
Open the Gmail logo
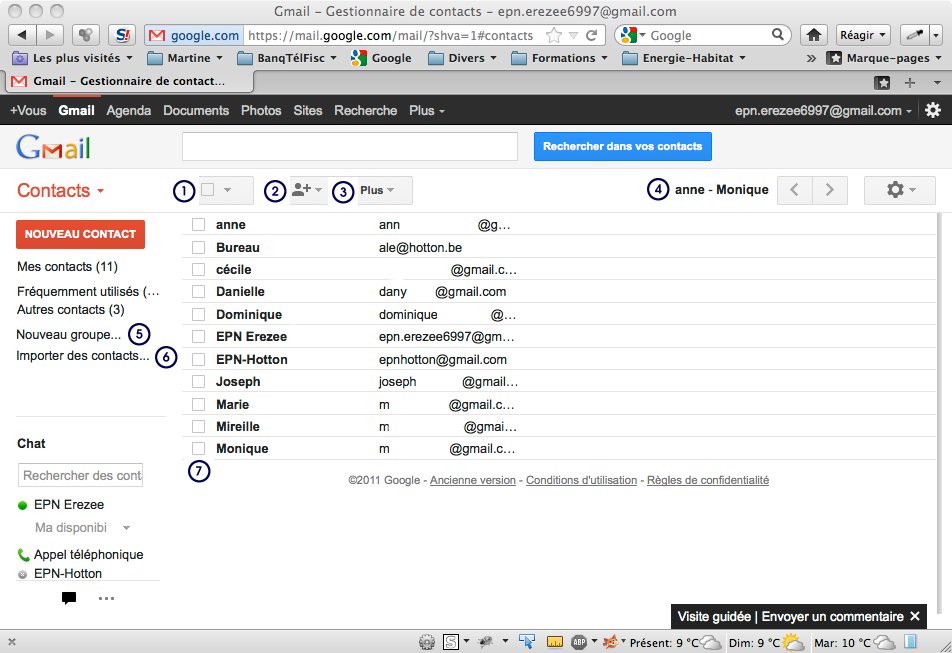(53, 147)
